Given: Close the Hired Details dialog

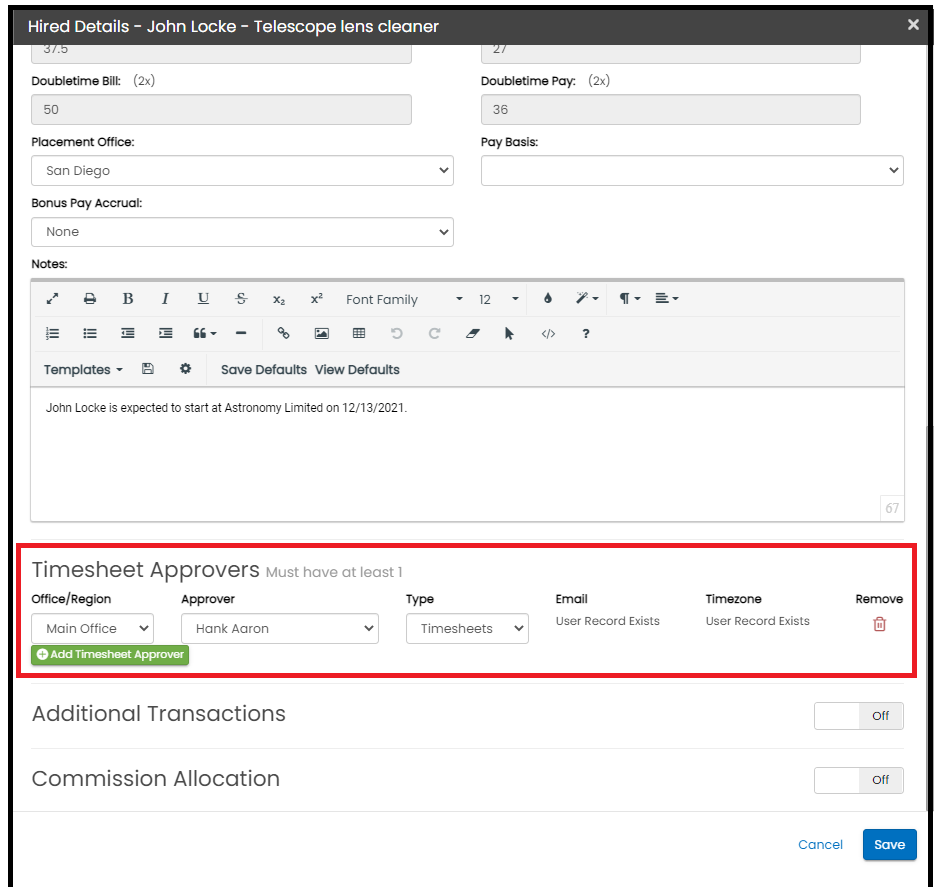Looking at the screenshot, I should 913,24.
